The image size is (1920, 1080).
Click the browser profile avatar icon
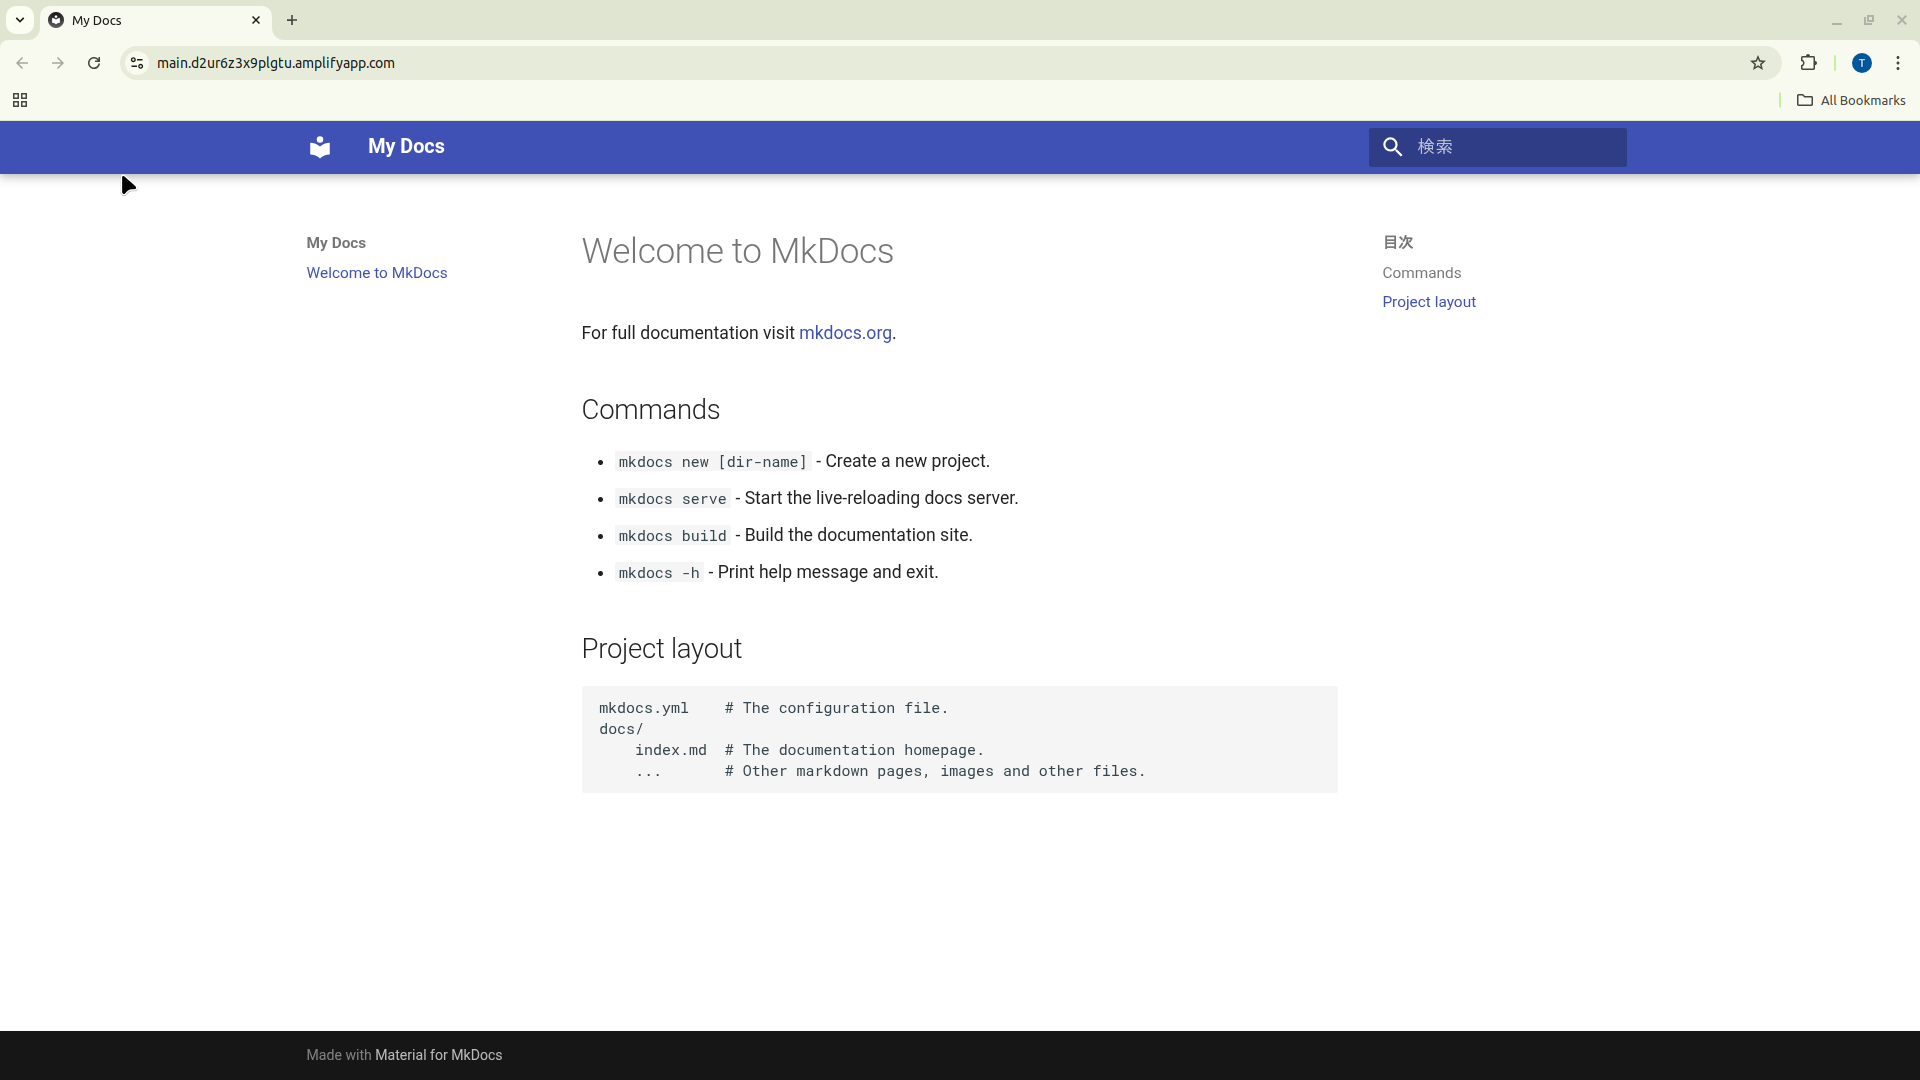tap(1862, 63)
